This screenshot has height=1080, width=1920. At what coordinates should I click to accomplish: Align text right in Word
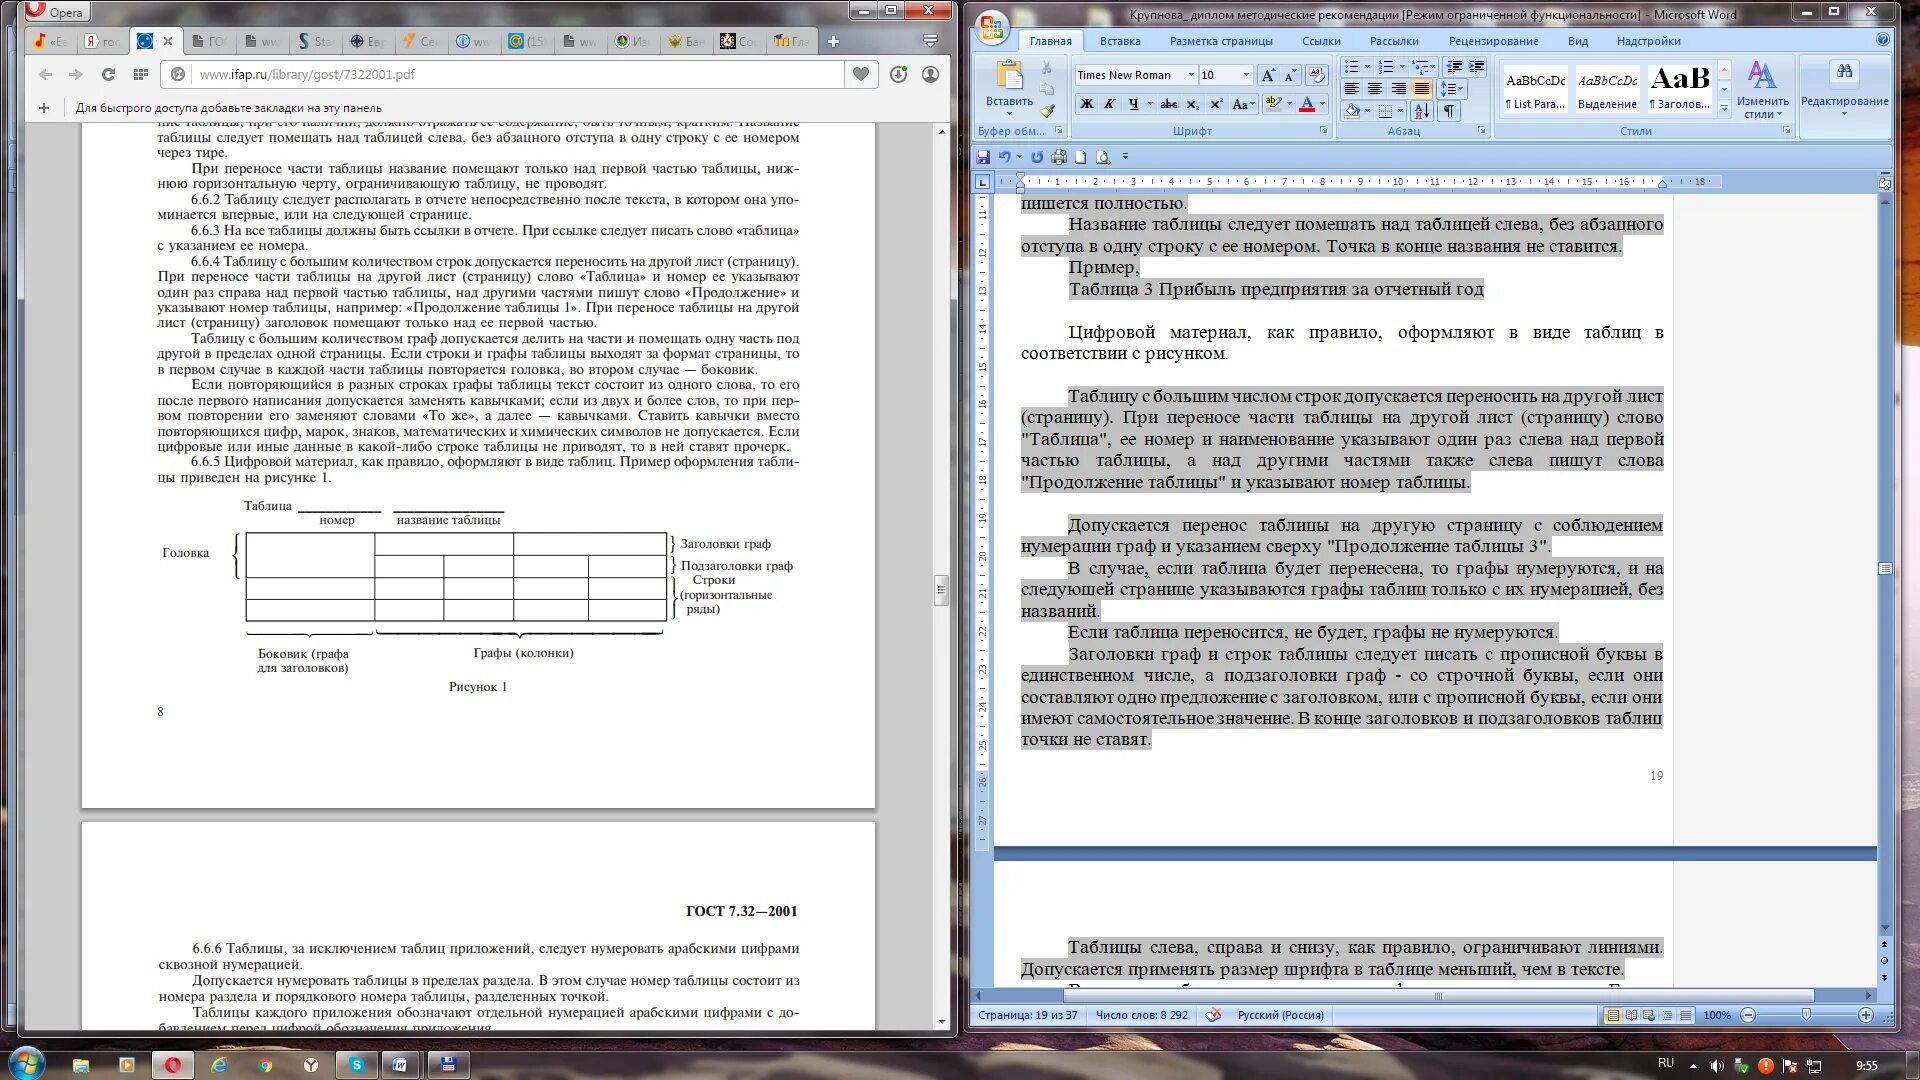coord(1398,89)
